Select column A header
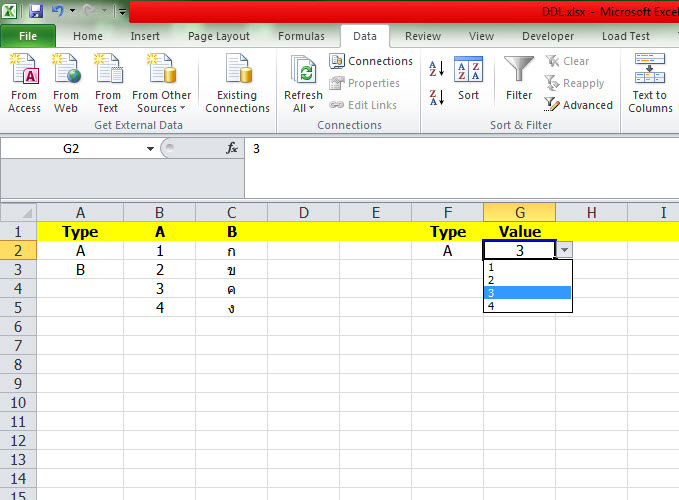 pyautogui.click(x=80, y=213)
